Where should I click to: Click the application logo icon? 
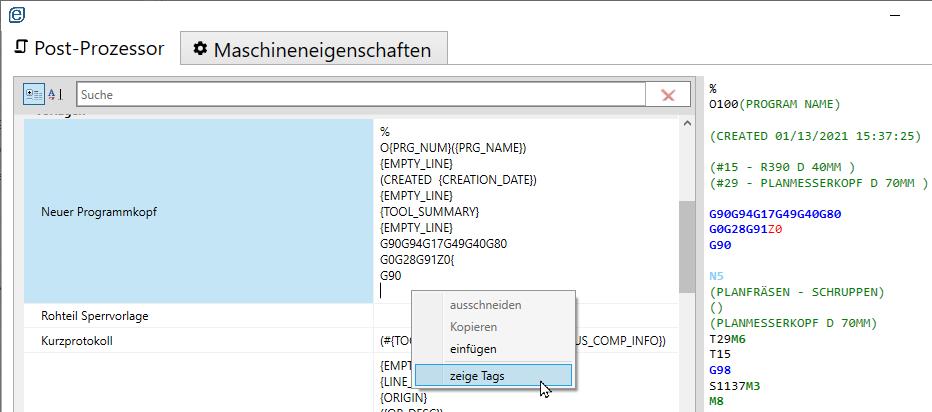click(x=17, y=12)
